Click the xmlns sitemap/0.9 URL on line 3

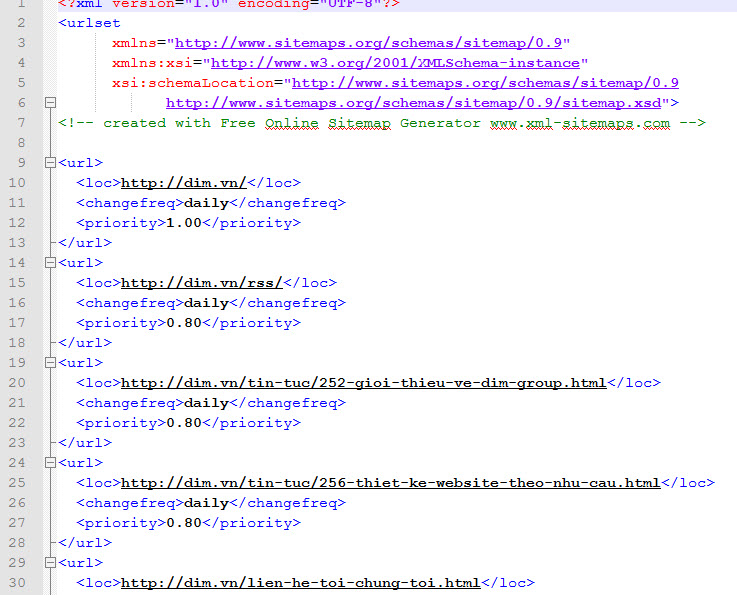point(371,43)
